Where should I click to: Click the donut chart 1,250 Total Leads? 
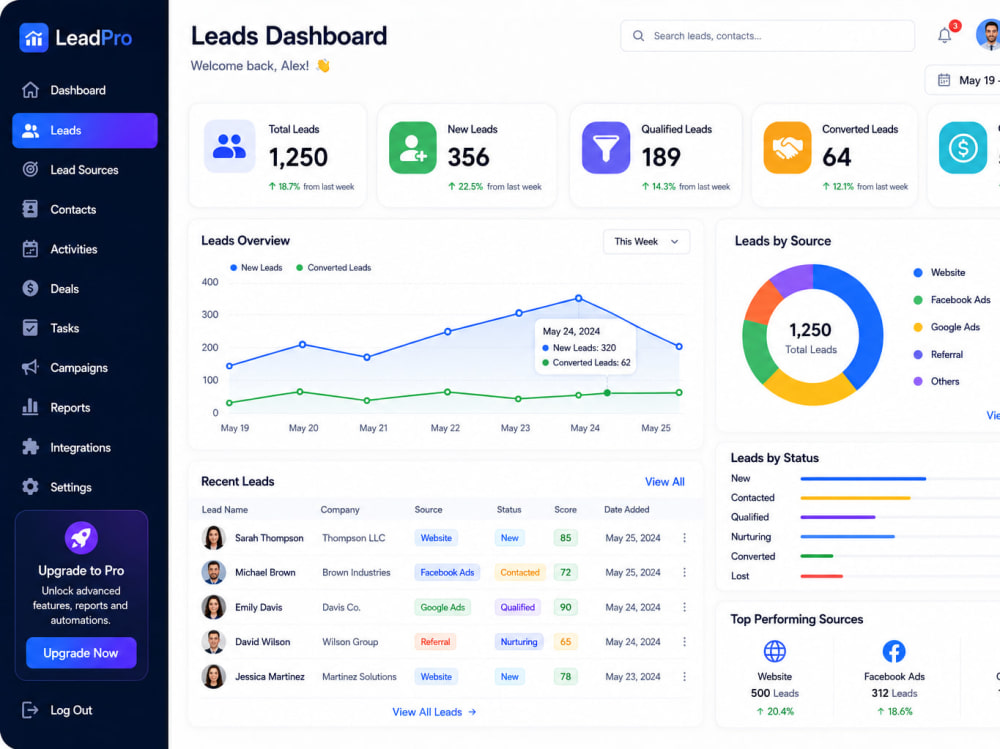(811, 335)
